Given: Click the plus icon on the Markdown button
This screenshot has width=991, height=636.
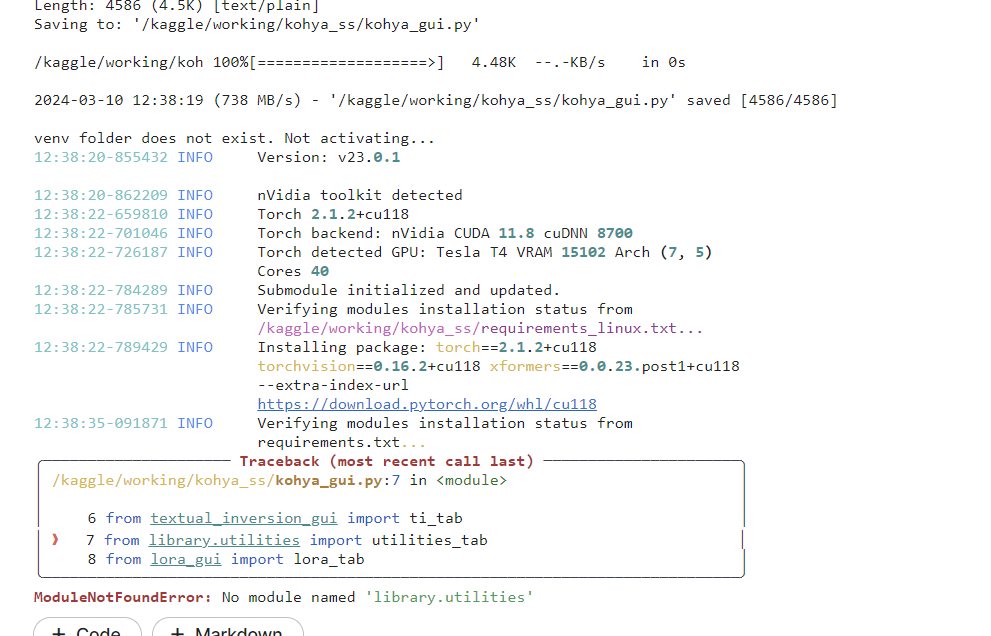Looking at the screenshot, I should pos(176,629).
